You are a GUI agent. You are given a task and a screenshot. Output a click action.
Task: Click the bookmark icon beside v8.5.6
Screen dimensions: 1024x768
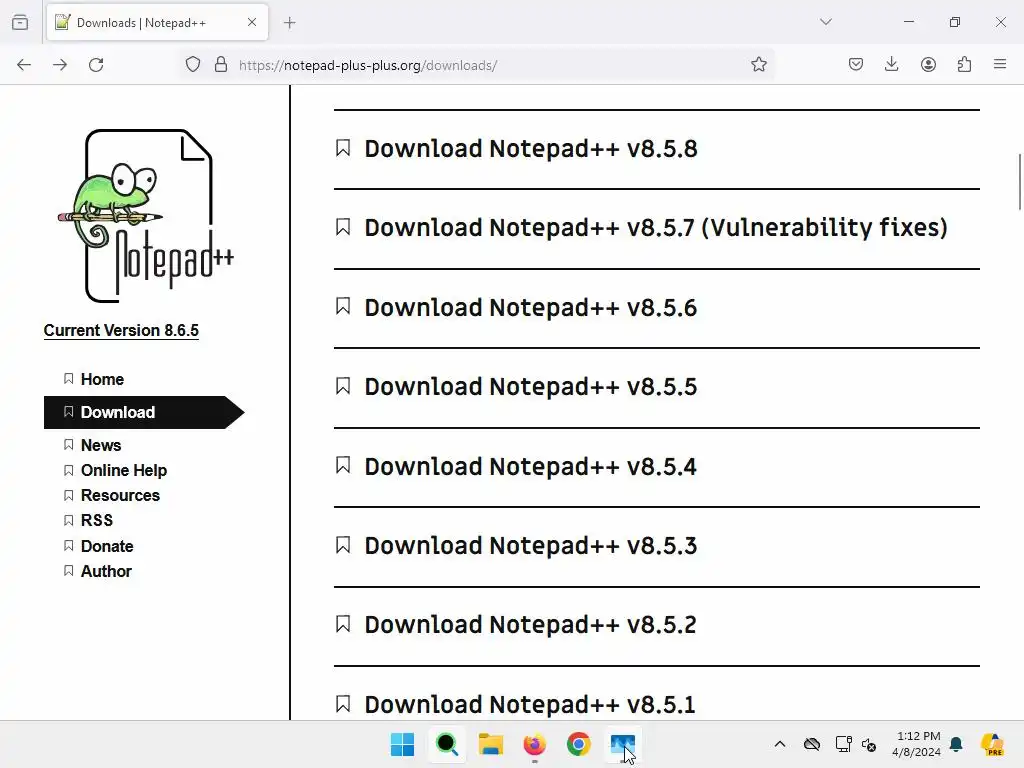click(343, 306)
